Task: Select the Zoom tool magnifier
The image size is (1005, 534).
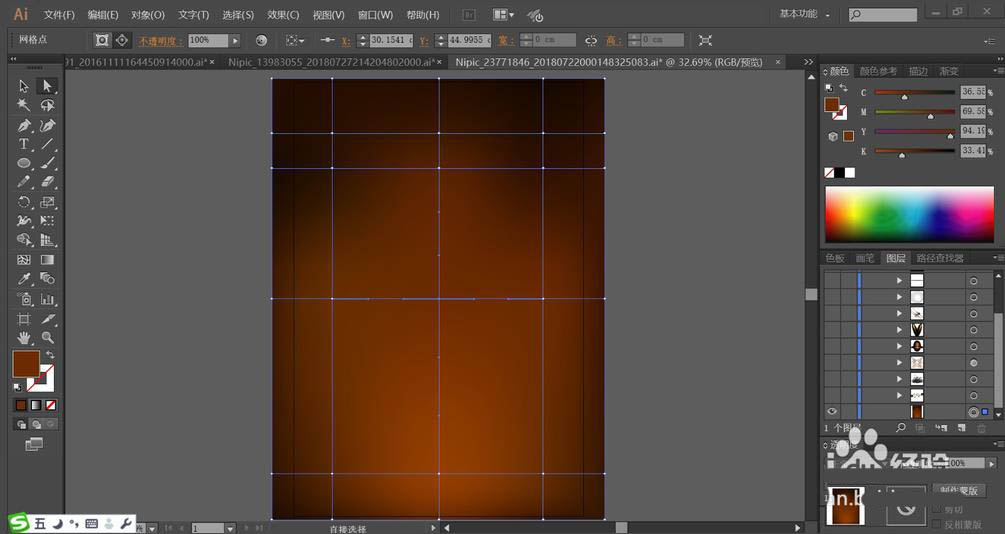Action: (47, 337)
